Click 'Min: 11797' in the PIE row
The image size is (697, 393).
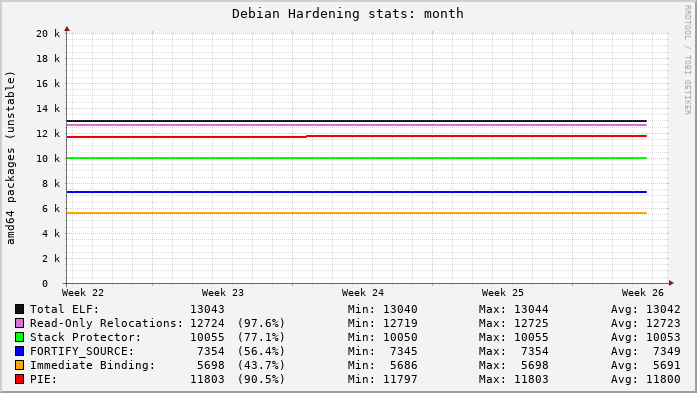click(383, 379)
